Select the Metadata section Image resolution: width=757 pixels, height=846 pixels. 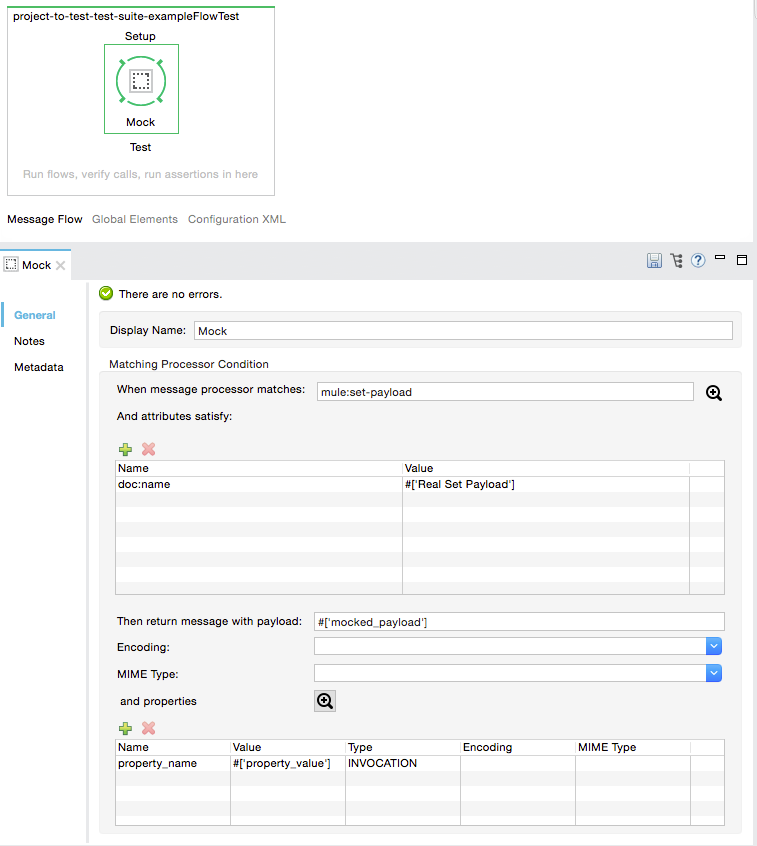pyautogui.click(x=38, y=367)
